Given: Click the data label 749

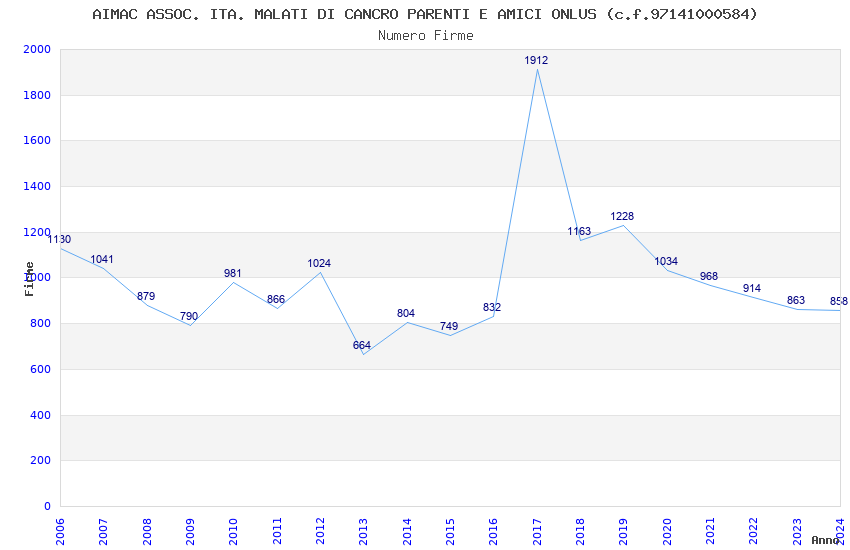Looking at the screenshot, I should click(x=449, y=326).
